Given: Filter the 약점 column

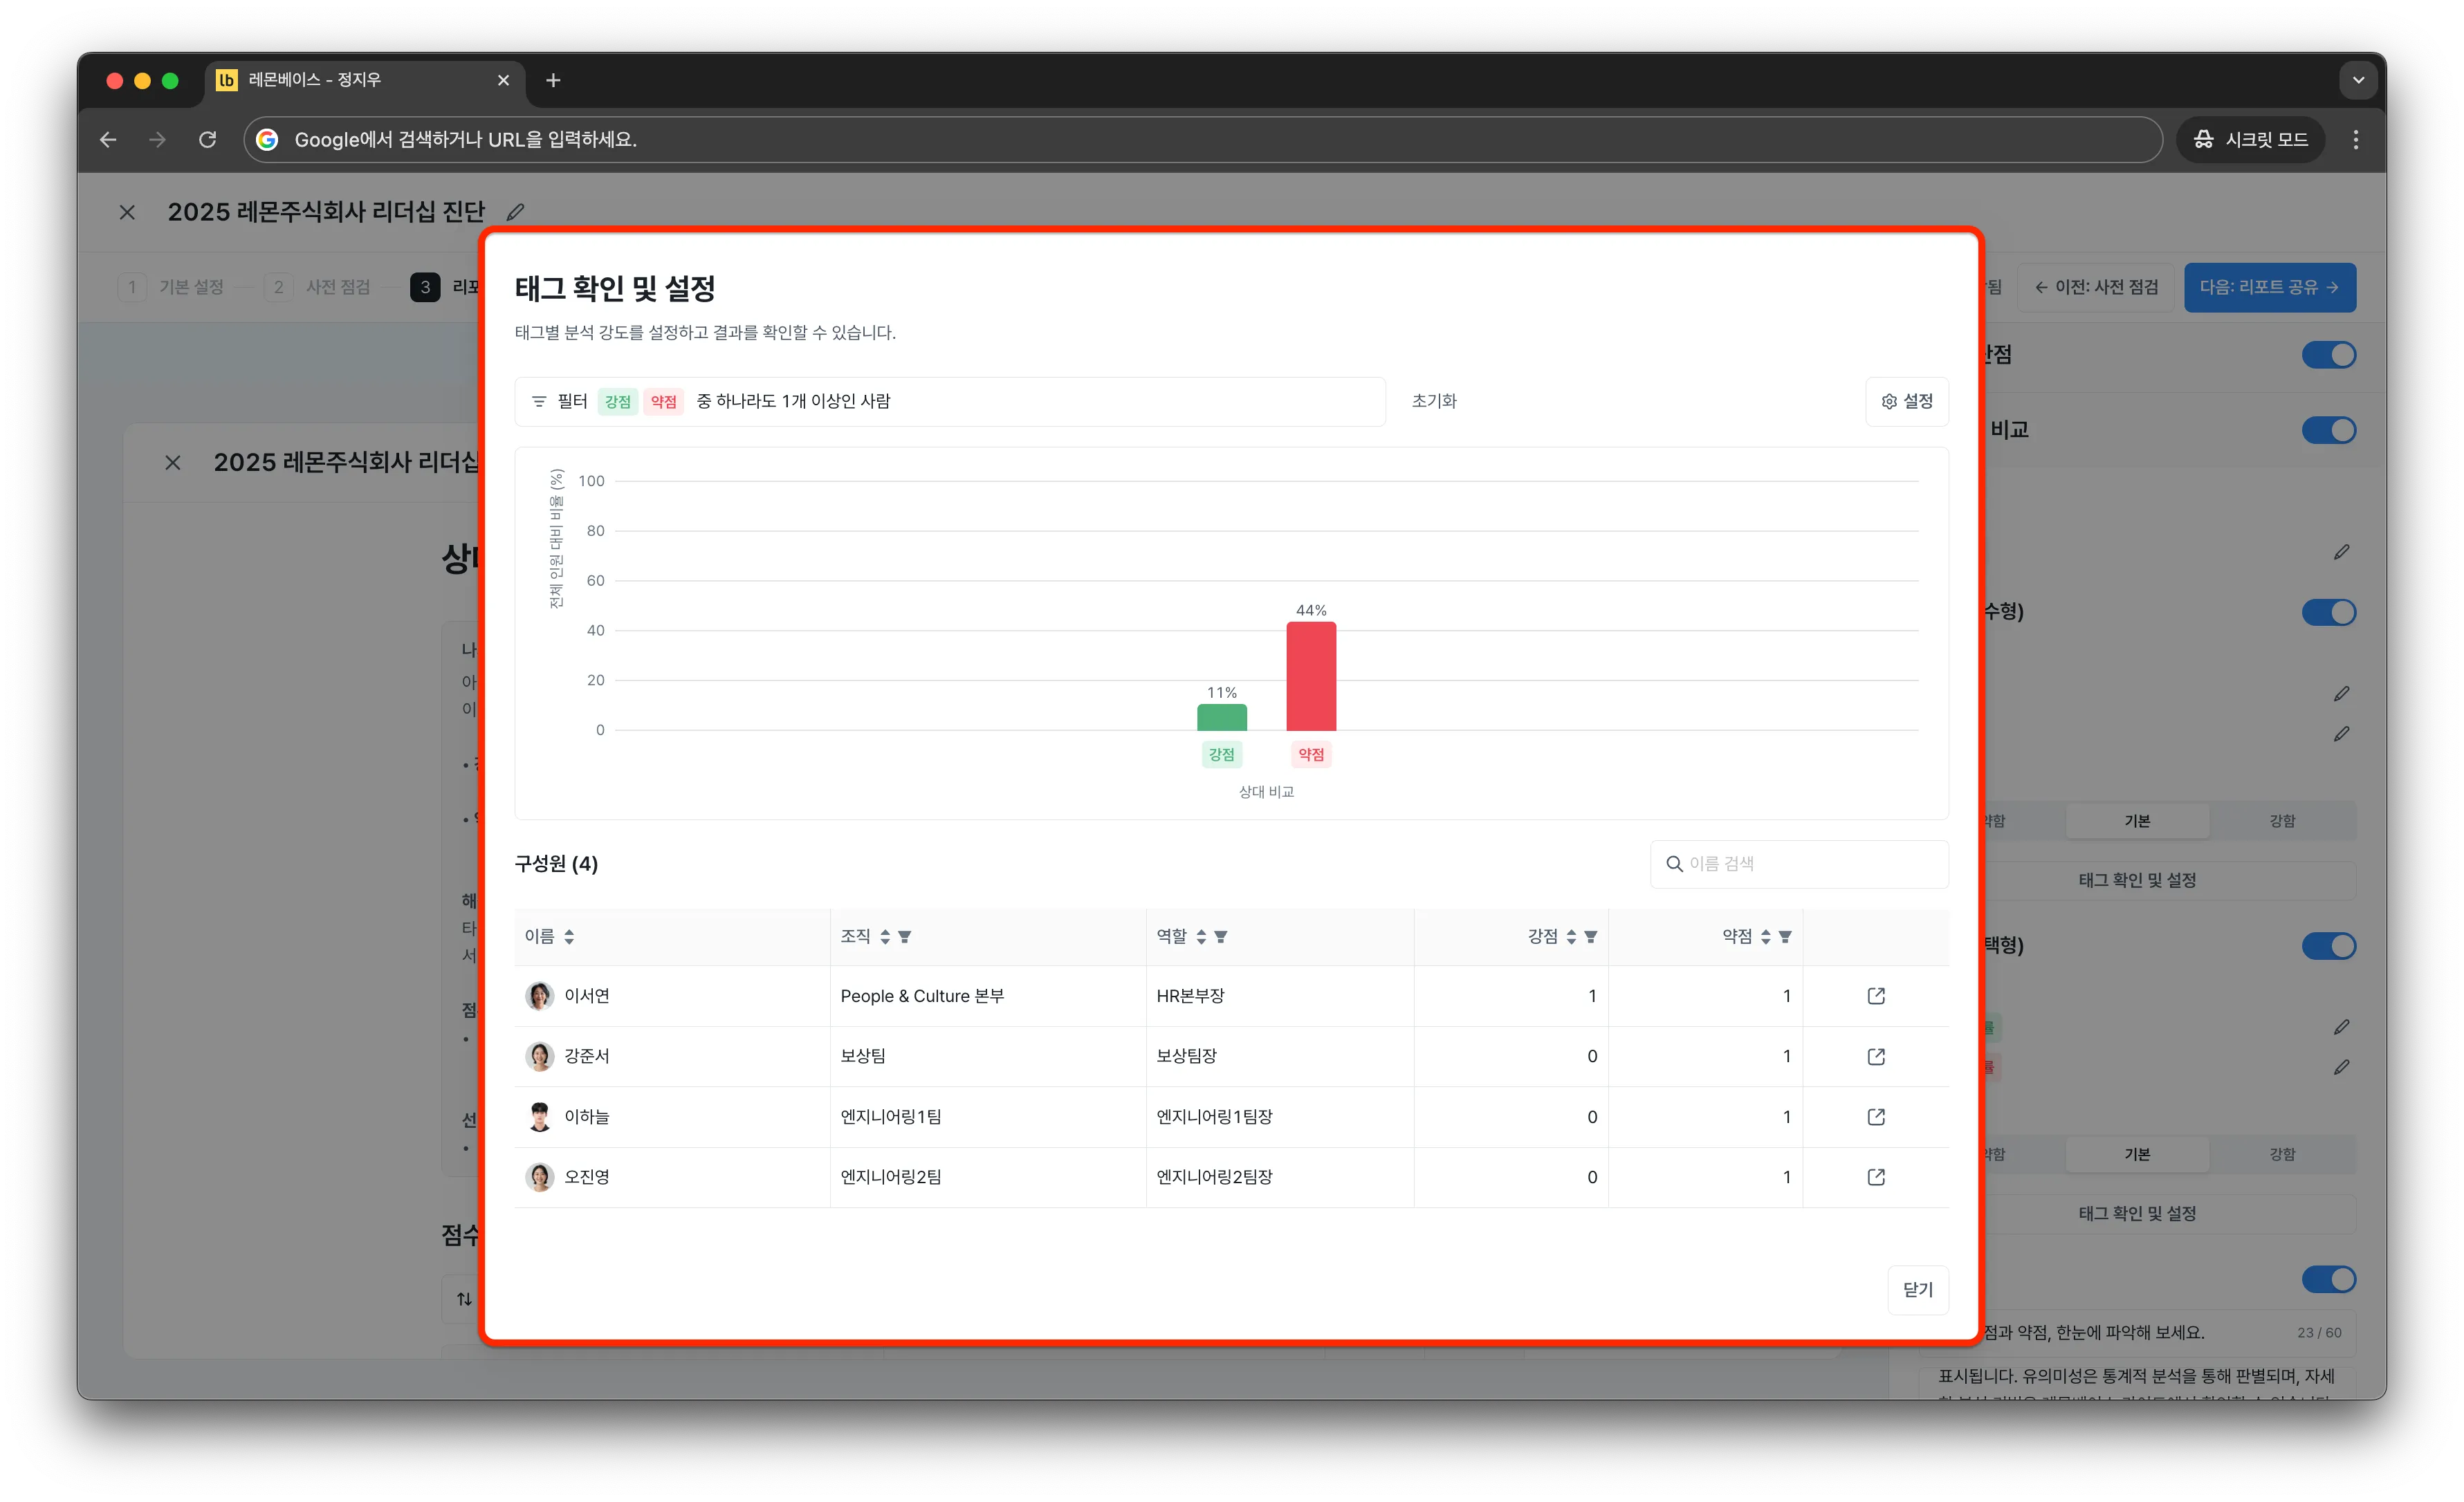Looking at the screenshot, I should (x=1785, y=936).
